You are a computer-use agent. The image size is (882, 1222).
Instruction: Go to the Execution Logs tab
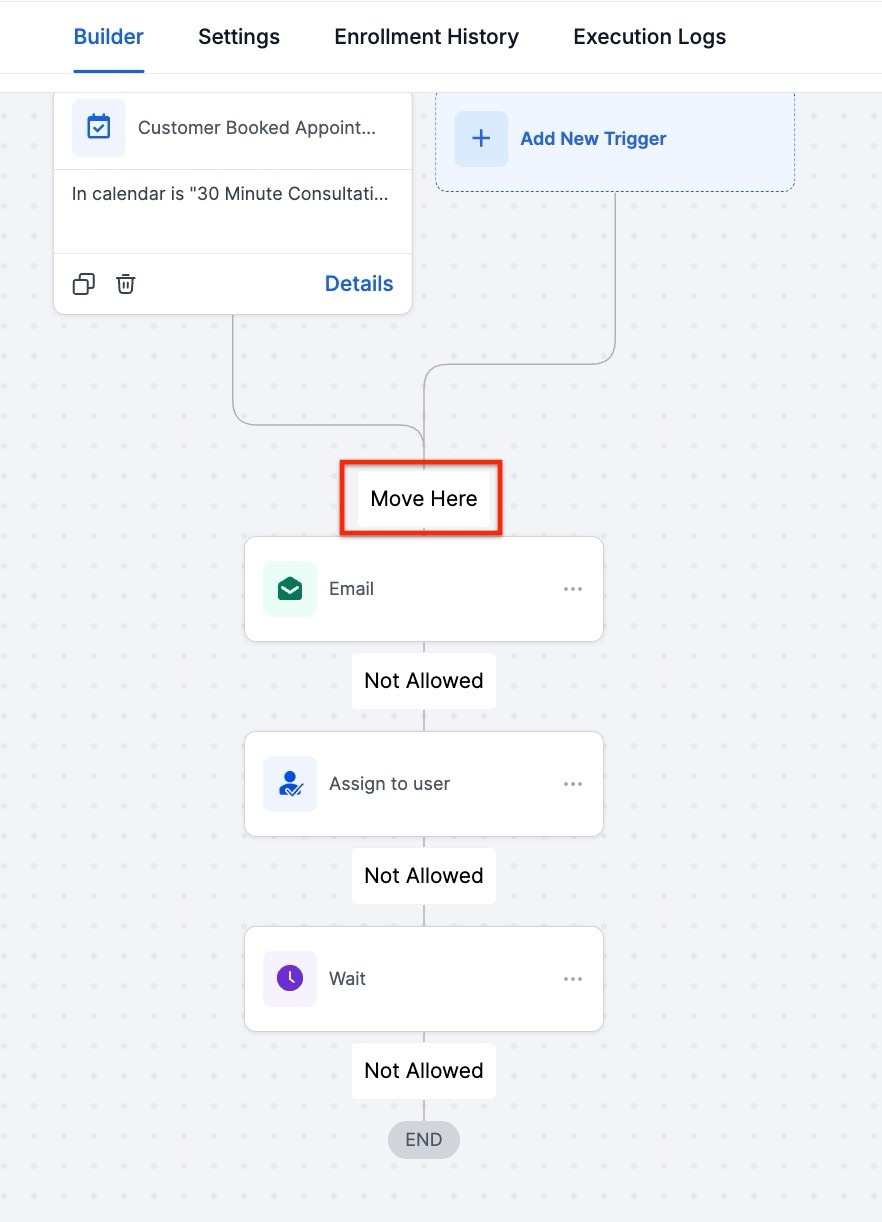pyautogui.click(x=649, y=38)
